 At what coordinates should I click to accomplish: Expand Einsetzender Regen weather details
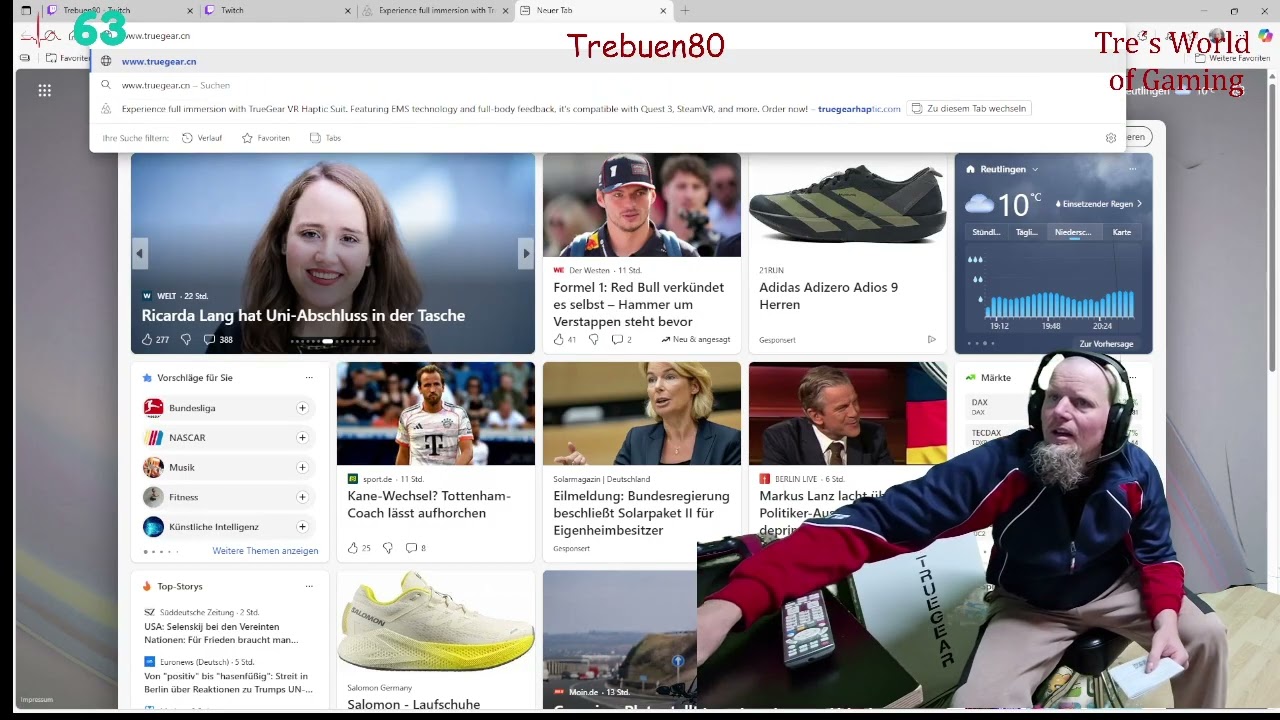(x=1099, y=204)
